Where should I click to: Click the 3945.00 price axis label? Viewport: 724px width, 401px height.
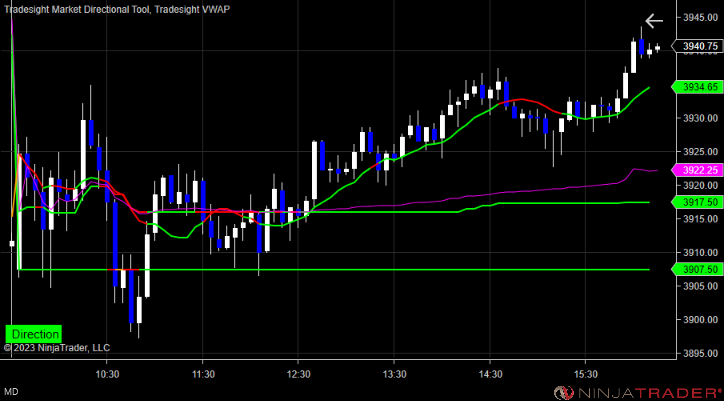coord(700,18)
